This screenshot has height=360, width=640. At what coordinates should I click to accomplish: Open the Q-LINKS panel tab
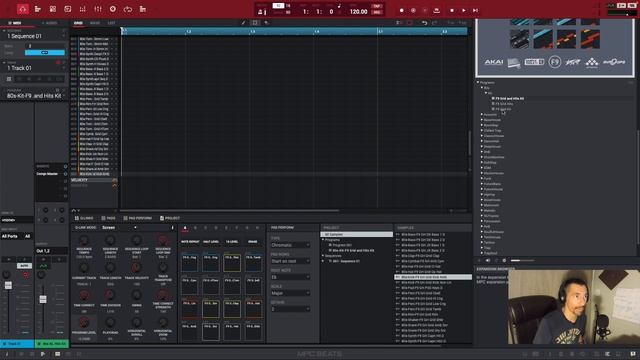(x=84, y=218)
